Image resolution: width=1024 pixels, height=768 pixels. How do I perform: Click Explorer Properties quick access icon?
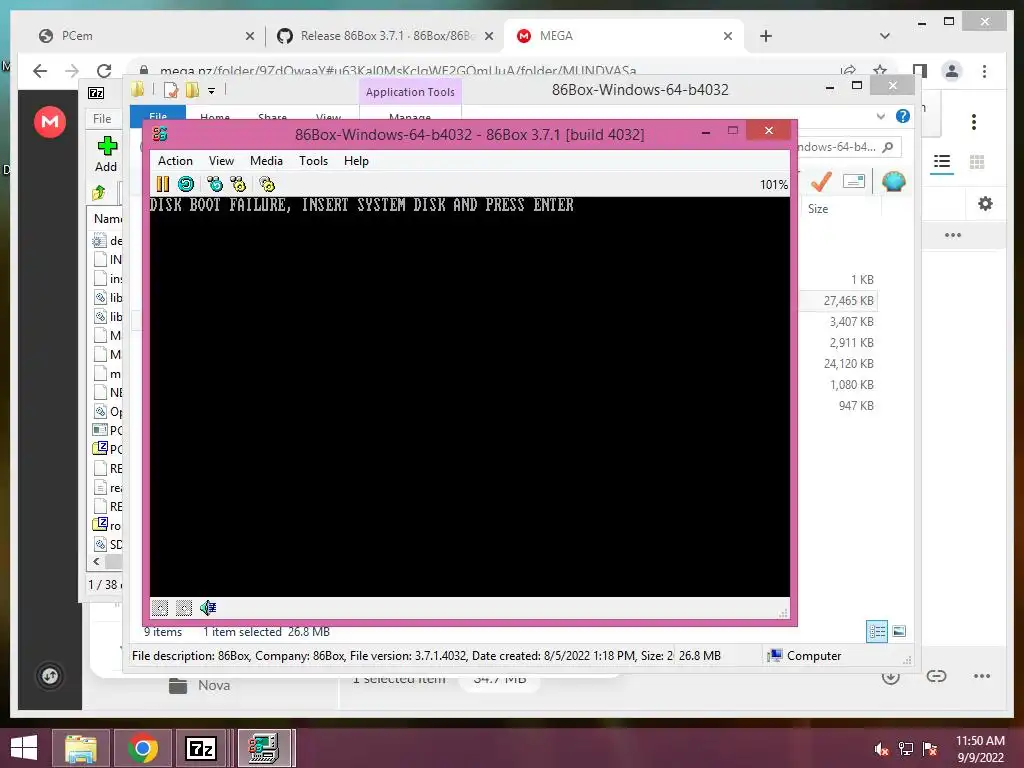[171, 90]
